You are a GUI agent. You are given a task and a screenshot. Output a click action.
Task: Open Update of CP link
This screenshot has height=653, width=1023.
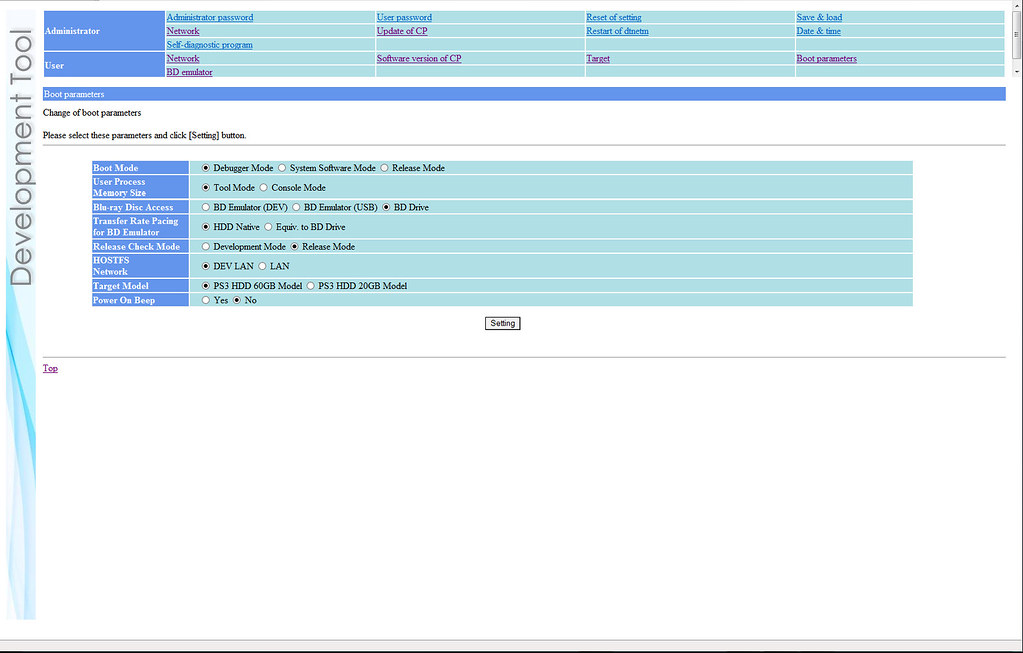coord(402,31)
